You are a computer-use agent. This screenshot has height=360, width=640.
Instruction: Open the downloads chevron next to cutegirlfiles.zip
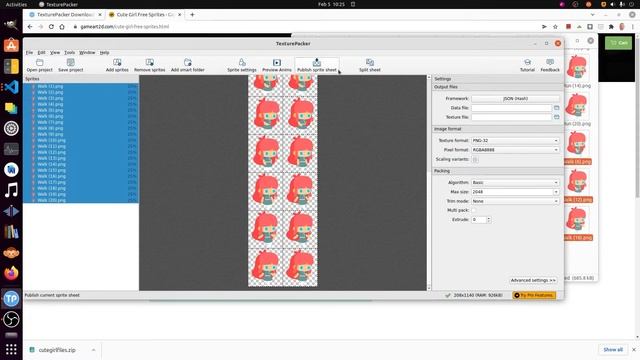93,350
